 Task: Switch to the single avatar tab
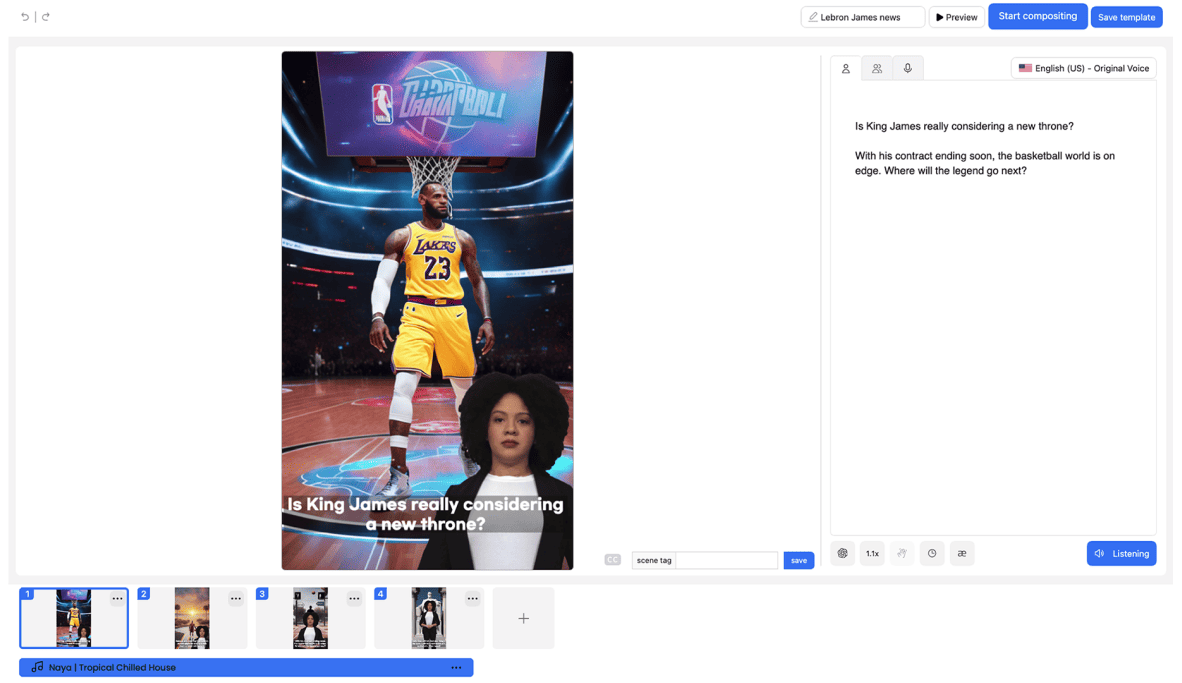pyautogui.click(x=846, y=69)
